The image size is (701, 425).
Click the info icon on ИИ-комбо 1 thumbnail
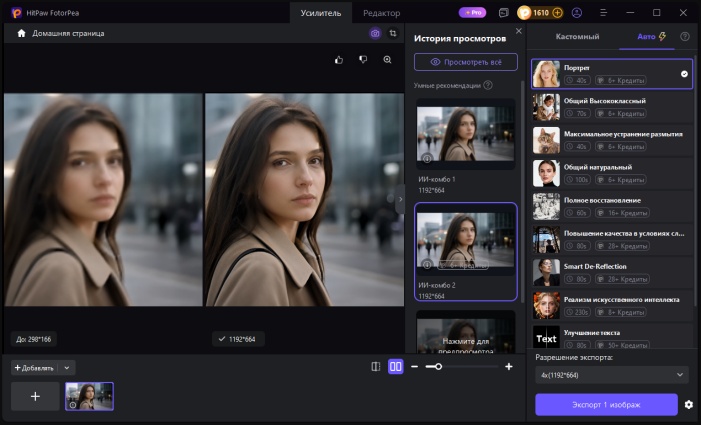[427, 158]
